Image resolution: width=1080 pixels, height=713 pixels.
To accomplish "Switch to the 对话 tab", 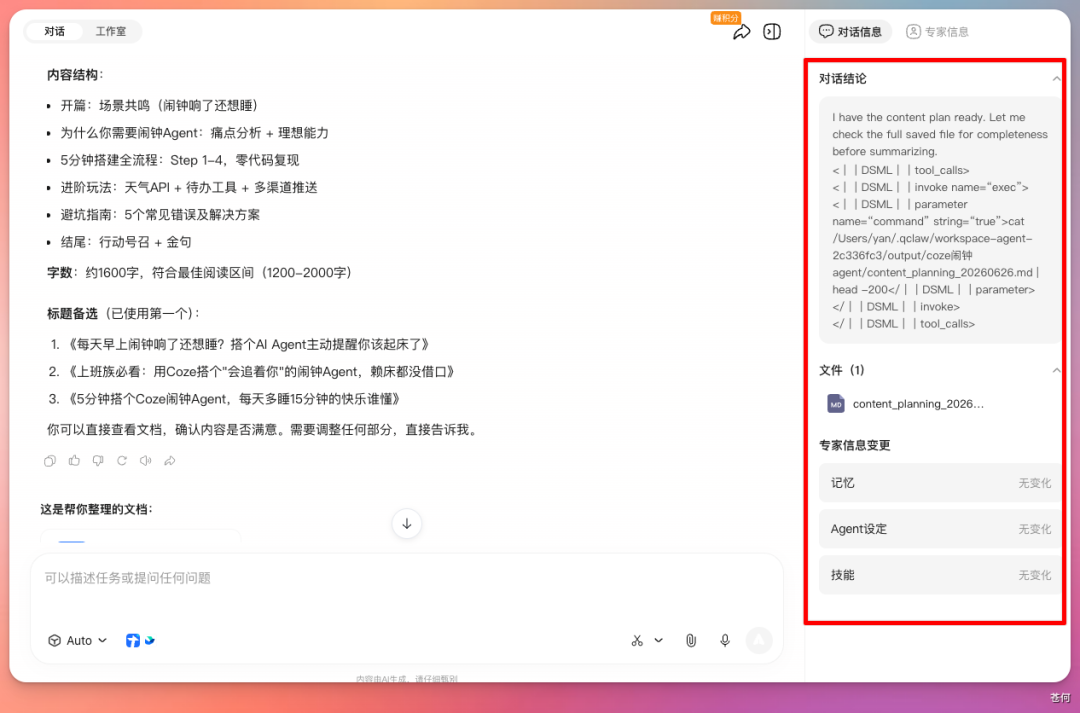I will [54, 32].
